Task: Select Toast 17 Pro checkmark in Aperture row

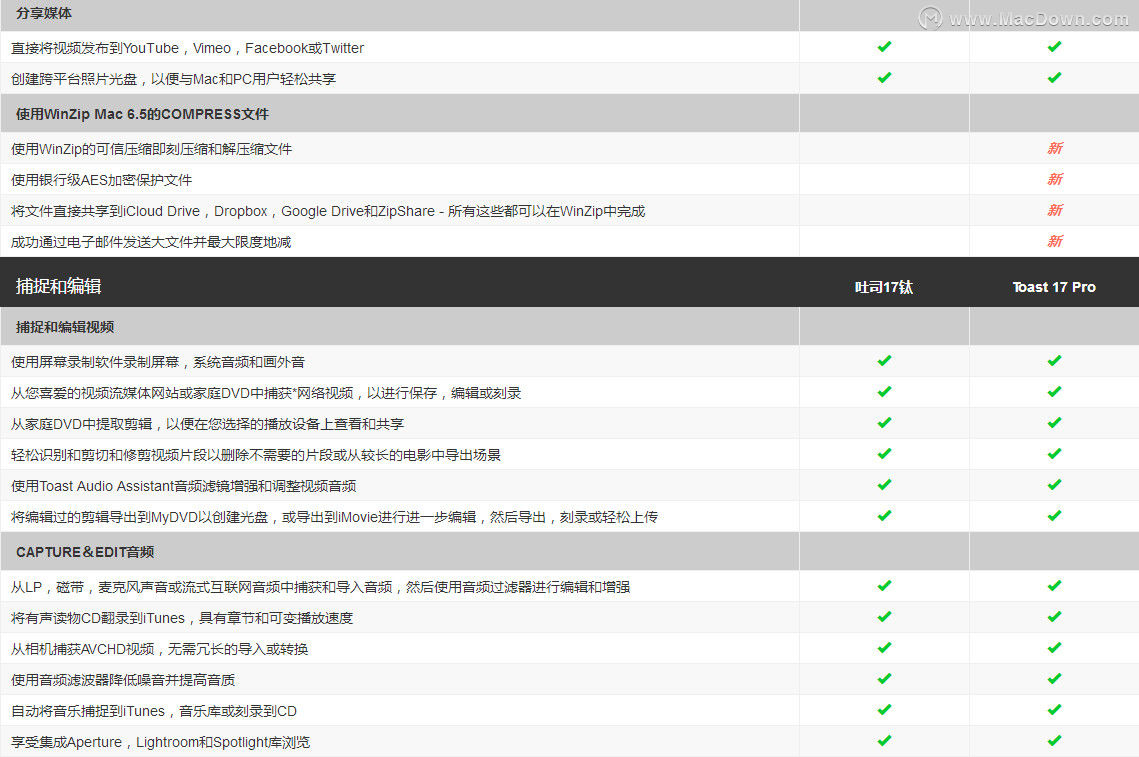Action: [x=1055, y=741]
